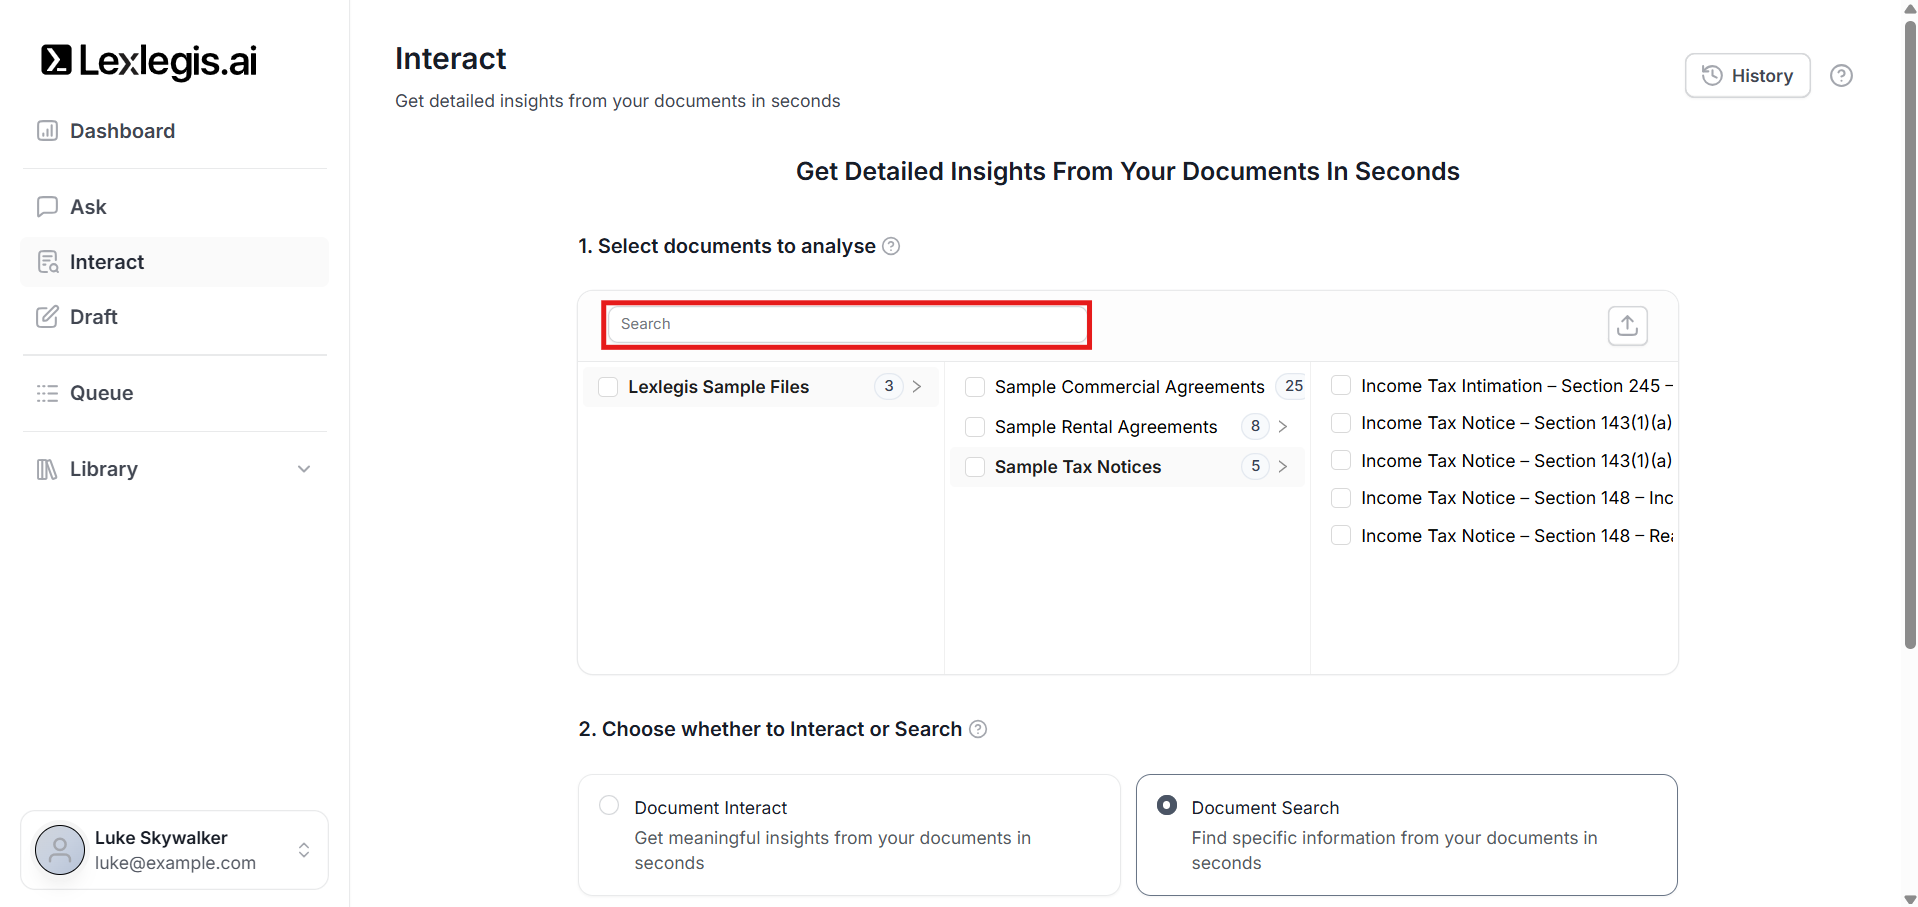Viewport: 1918px width, 907px height.
Task: Open the user account switcher arrows
Action: (x=304, y=850)
